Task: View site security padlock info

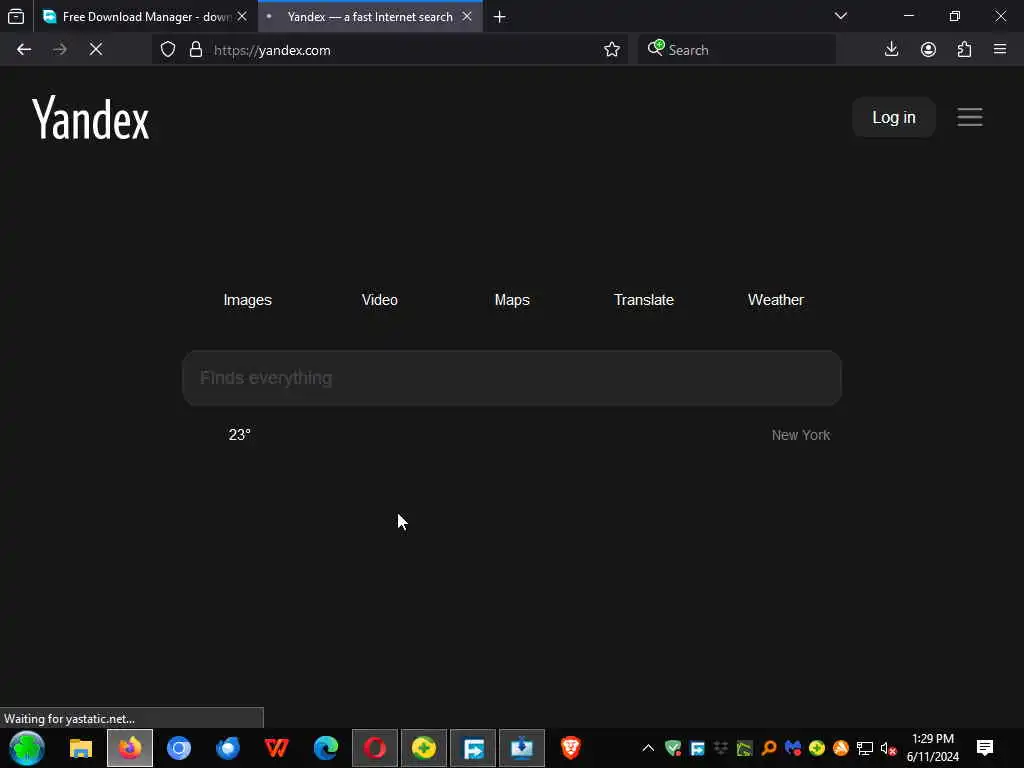Action: coord(195,50)
